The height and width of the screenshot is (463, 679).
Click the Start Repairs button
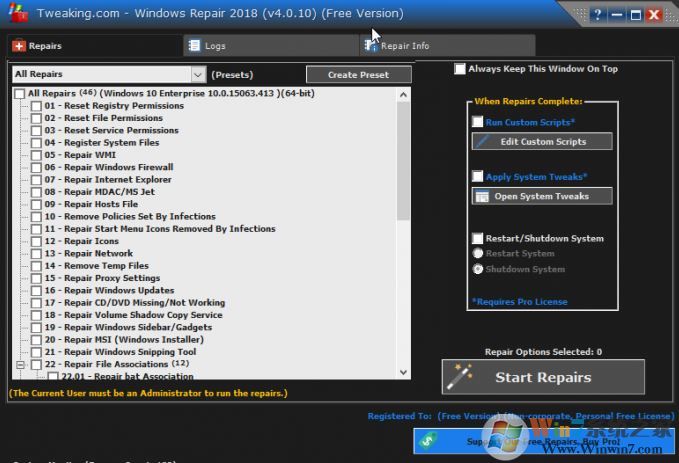(543, 378)
